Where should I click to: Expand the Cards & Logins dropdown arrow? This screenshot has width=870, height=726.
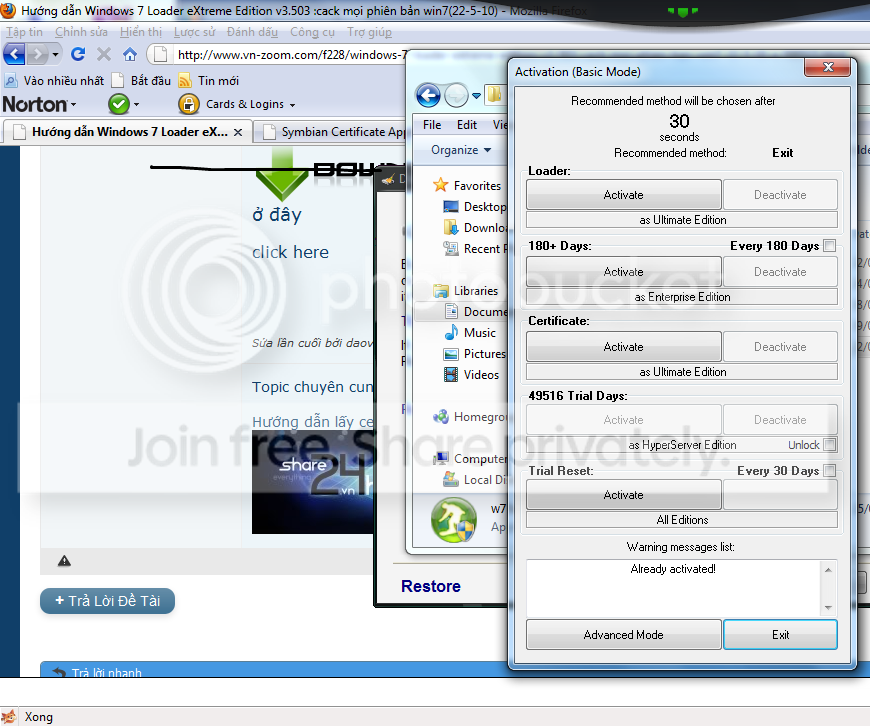pos(292,105)
